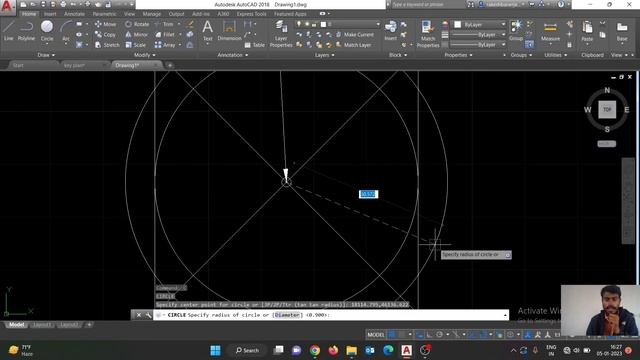The height and width of the screenshot is (360, 640).
Task: Click the Insert block icon
Action: coord(390,30)
